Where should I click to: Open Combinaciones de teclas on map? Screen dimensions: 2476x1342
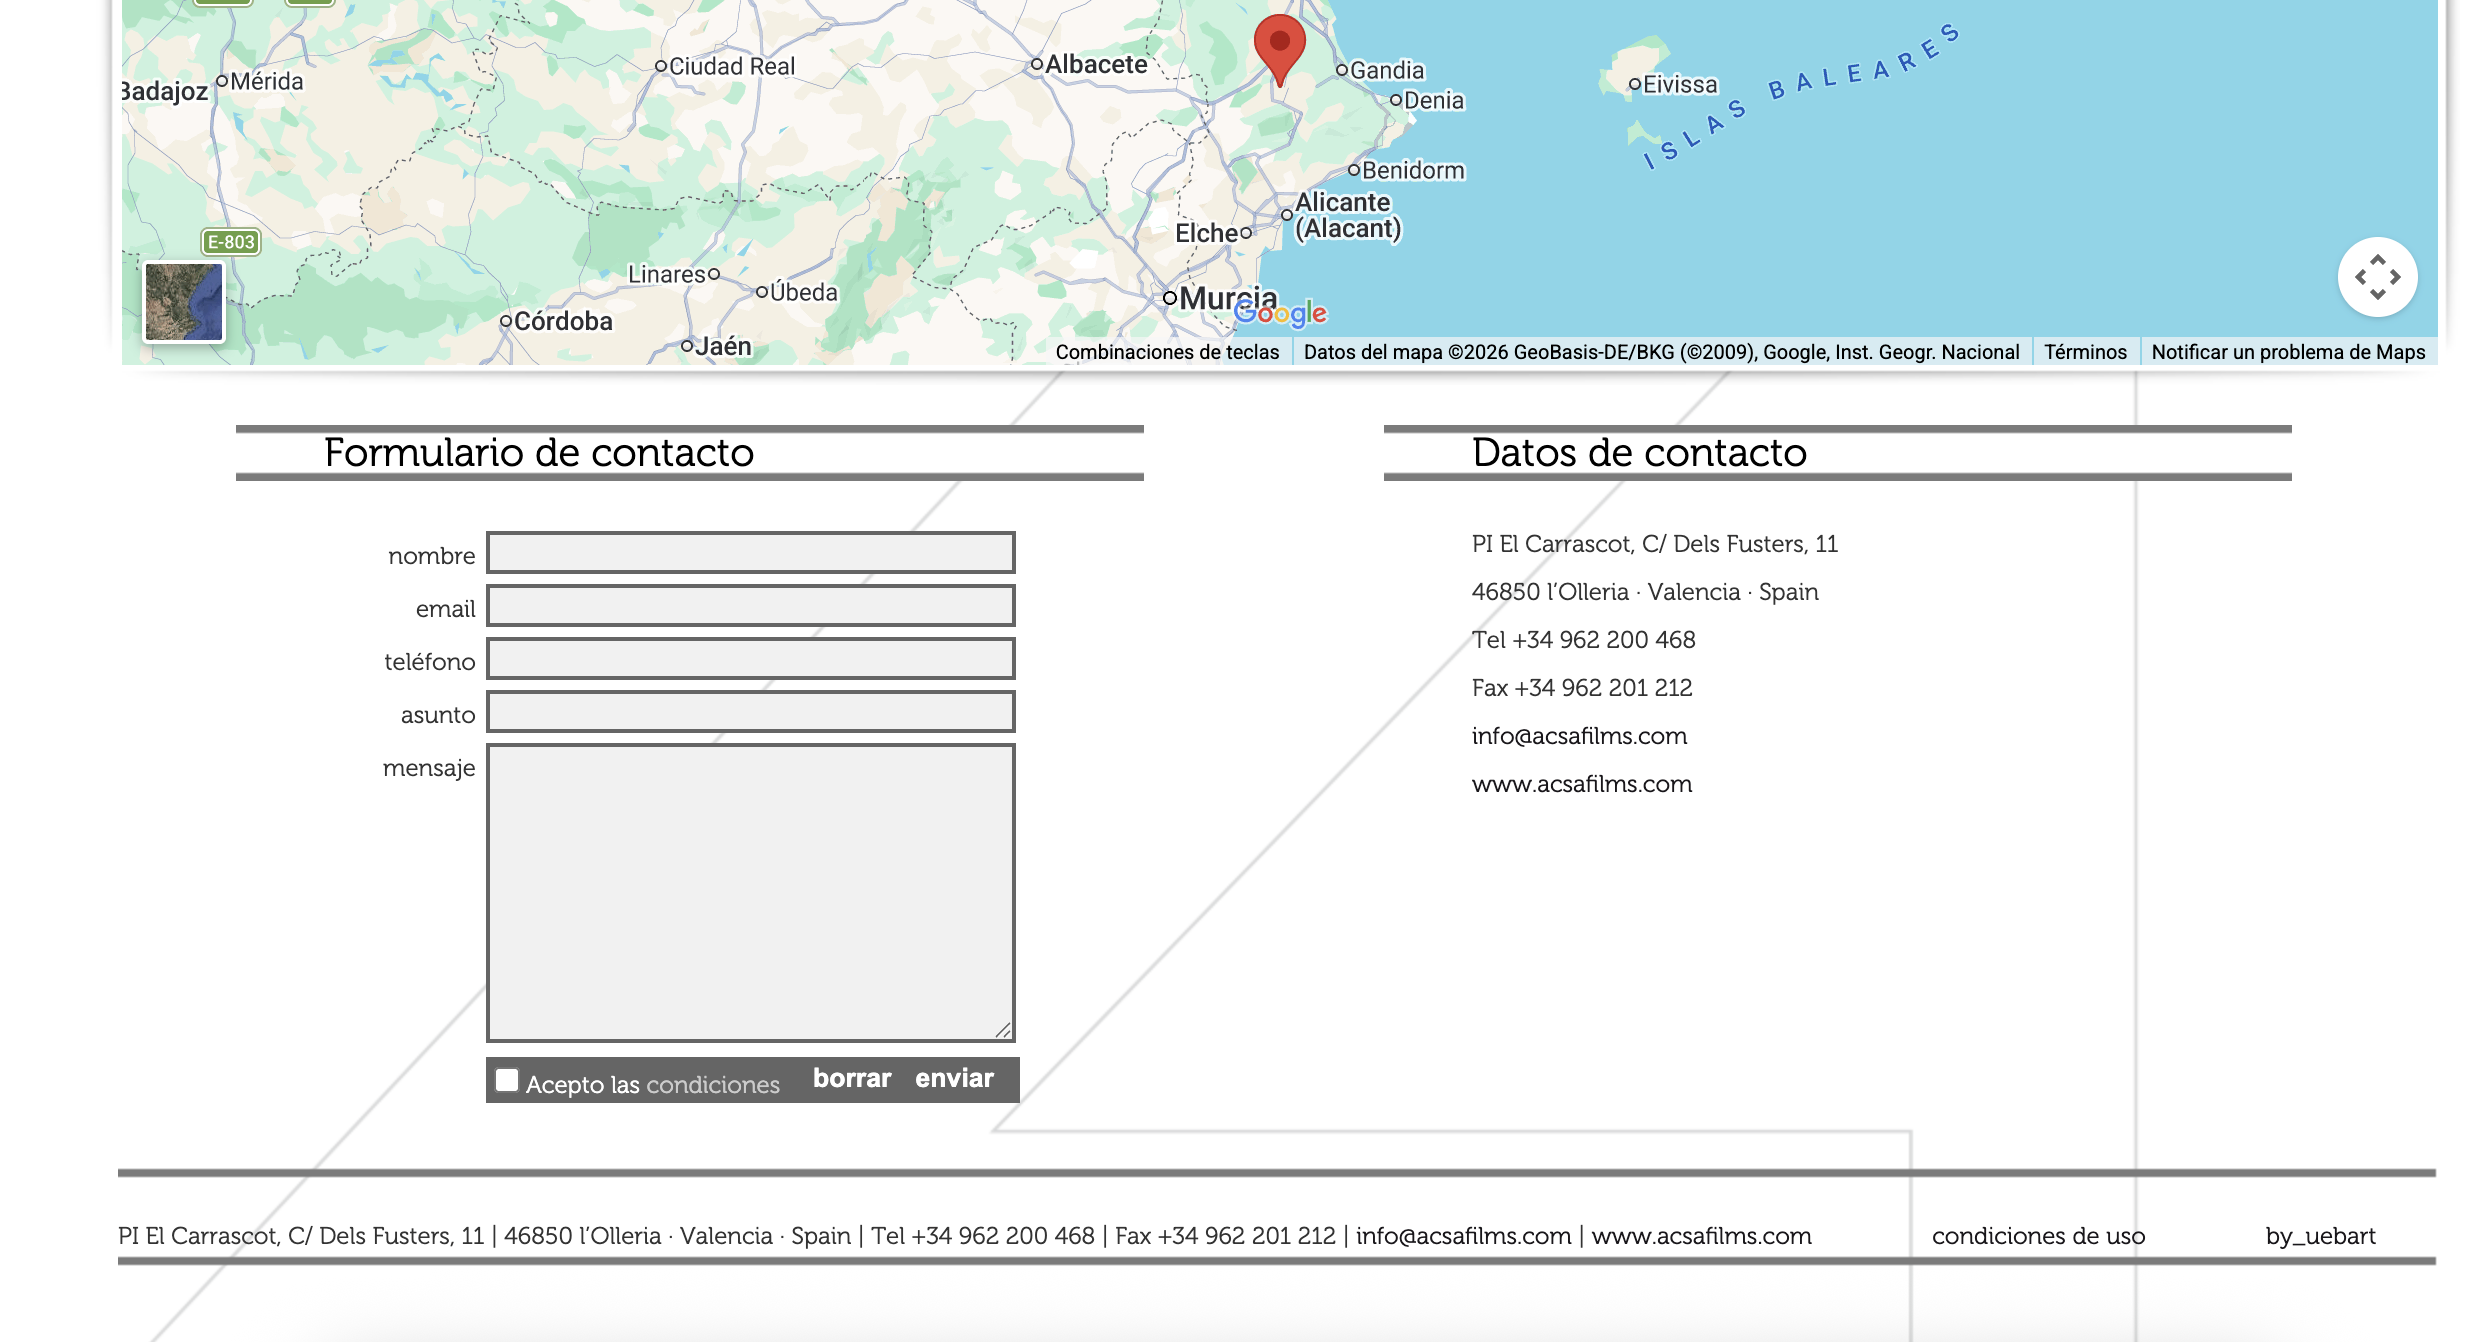coord(1167,352)
